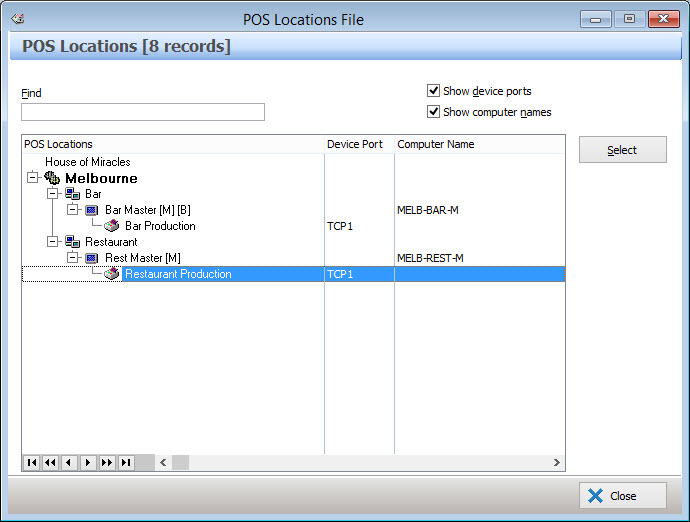Click the Bar Production printer icon
Screen dimensions: 690x522
coord(112,226)
